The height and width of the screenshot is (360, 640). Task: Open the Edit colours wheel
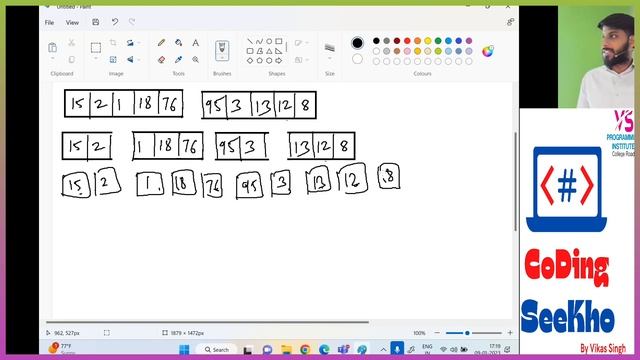coord(488,51)
